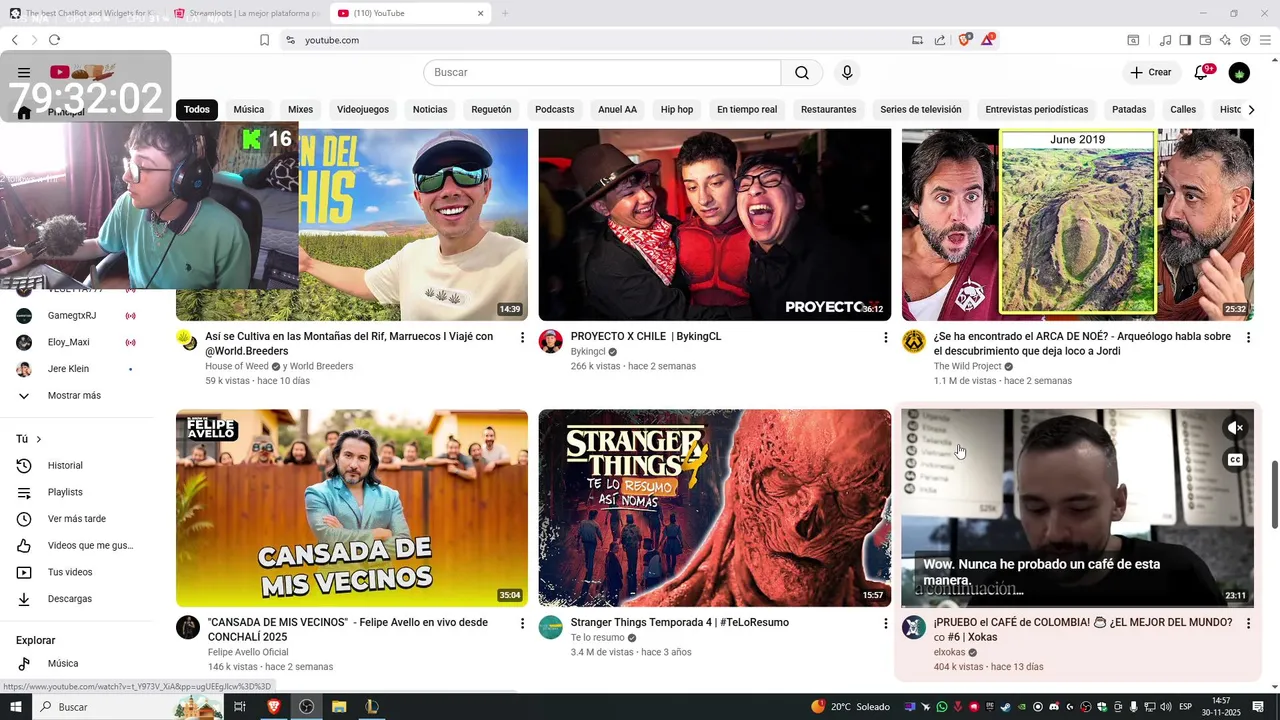Open YouTube notifications bell
This screenshot has height=720, width=1280.
1202,72
